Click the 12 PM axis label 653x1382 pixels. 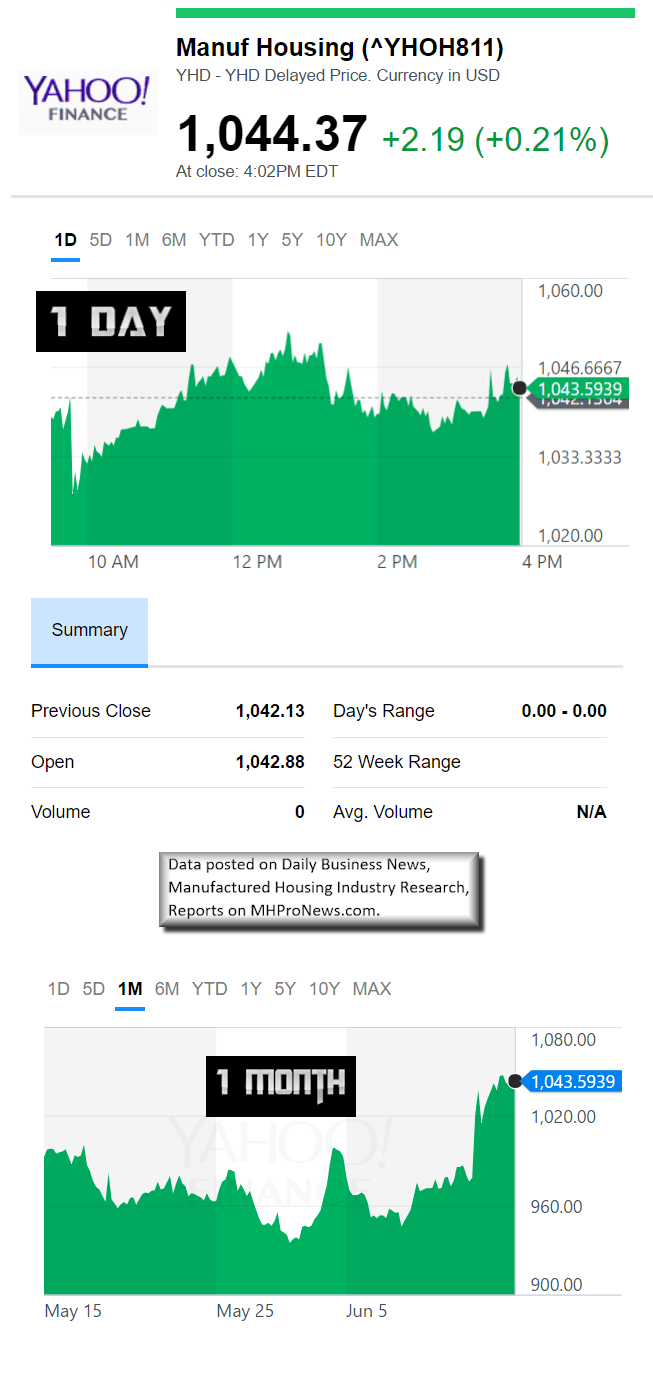pyautogui.click(x=257, y=562)
